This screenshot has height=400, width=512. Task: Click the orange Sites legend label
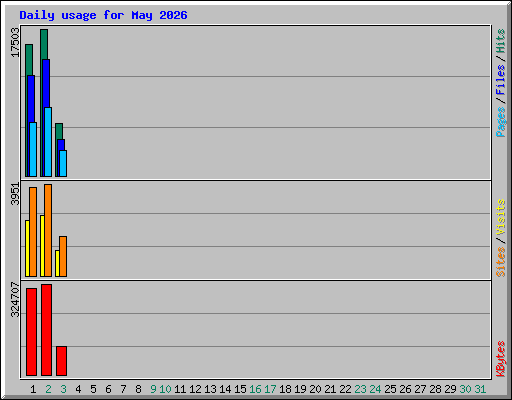click(500, 262)
